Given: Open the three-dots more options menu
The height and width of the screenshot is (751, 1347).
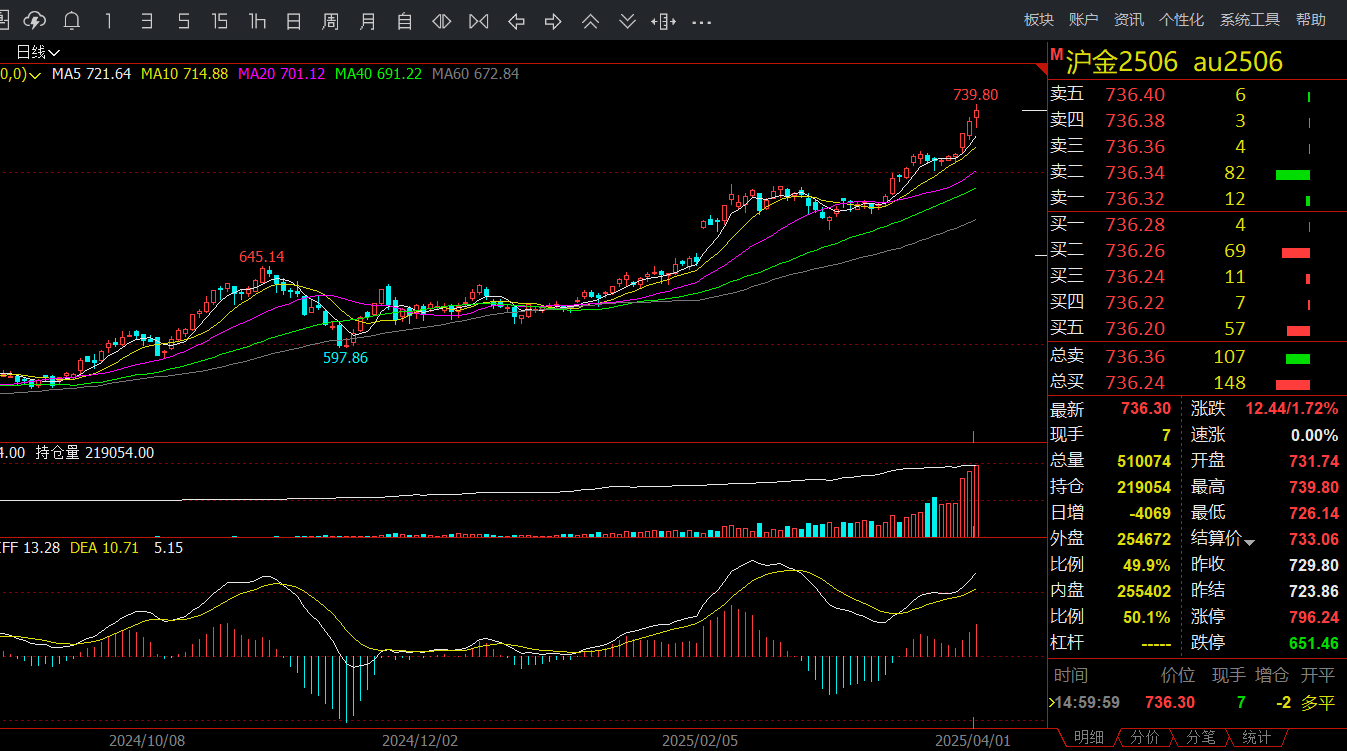Looking at the screenshot, I should (701, 20).
